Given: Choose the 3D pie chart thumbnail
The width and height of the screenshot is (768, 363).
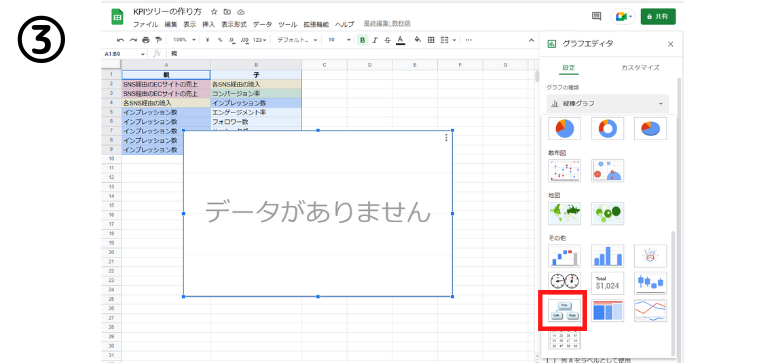Looking at the screenshot, I should [x=650, y=128].
